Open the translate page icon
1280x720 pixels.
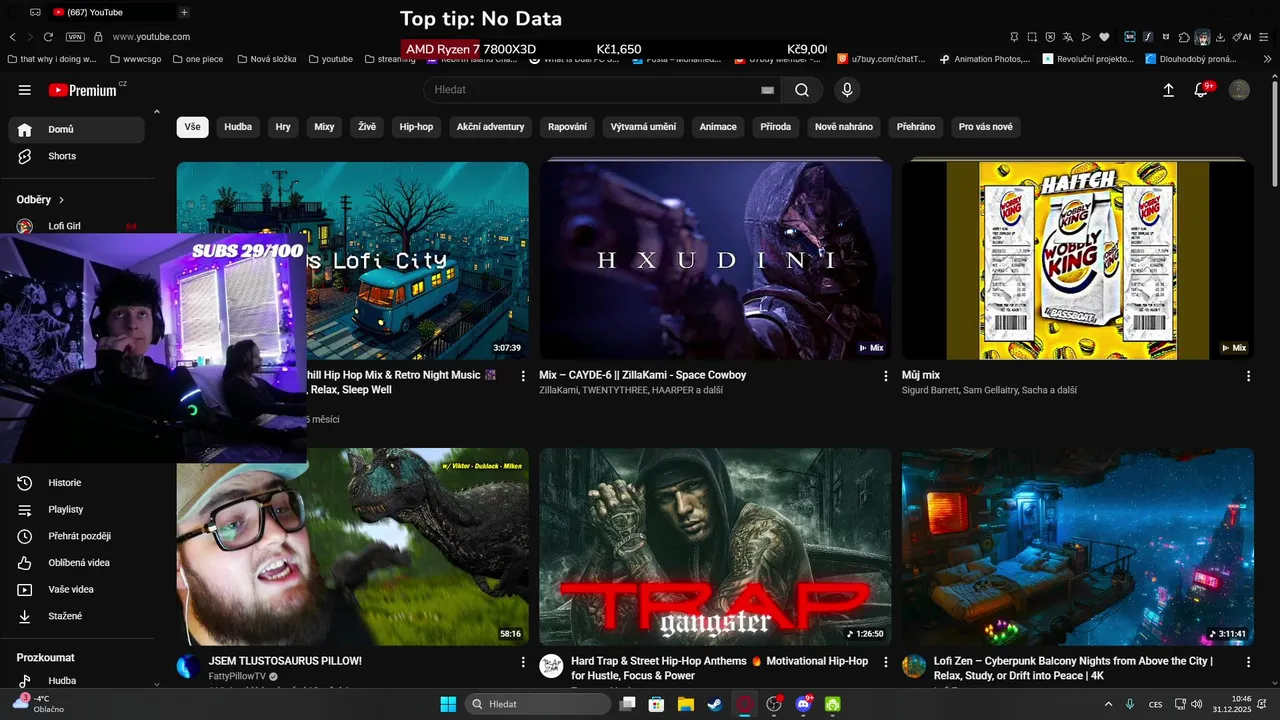(x=1068, y=37)
